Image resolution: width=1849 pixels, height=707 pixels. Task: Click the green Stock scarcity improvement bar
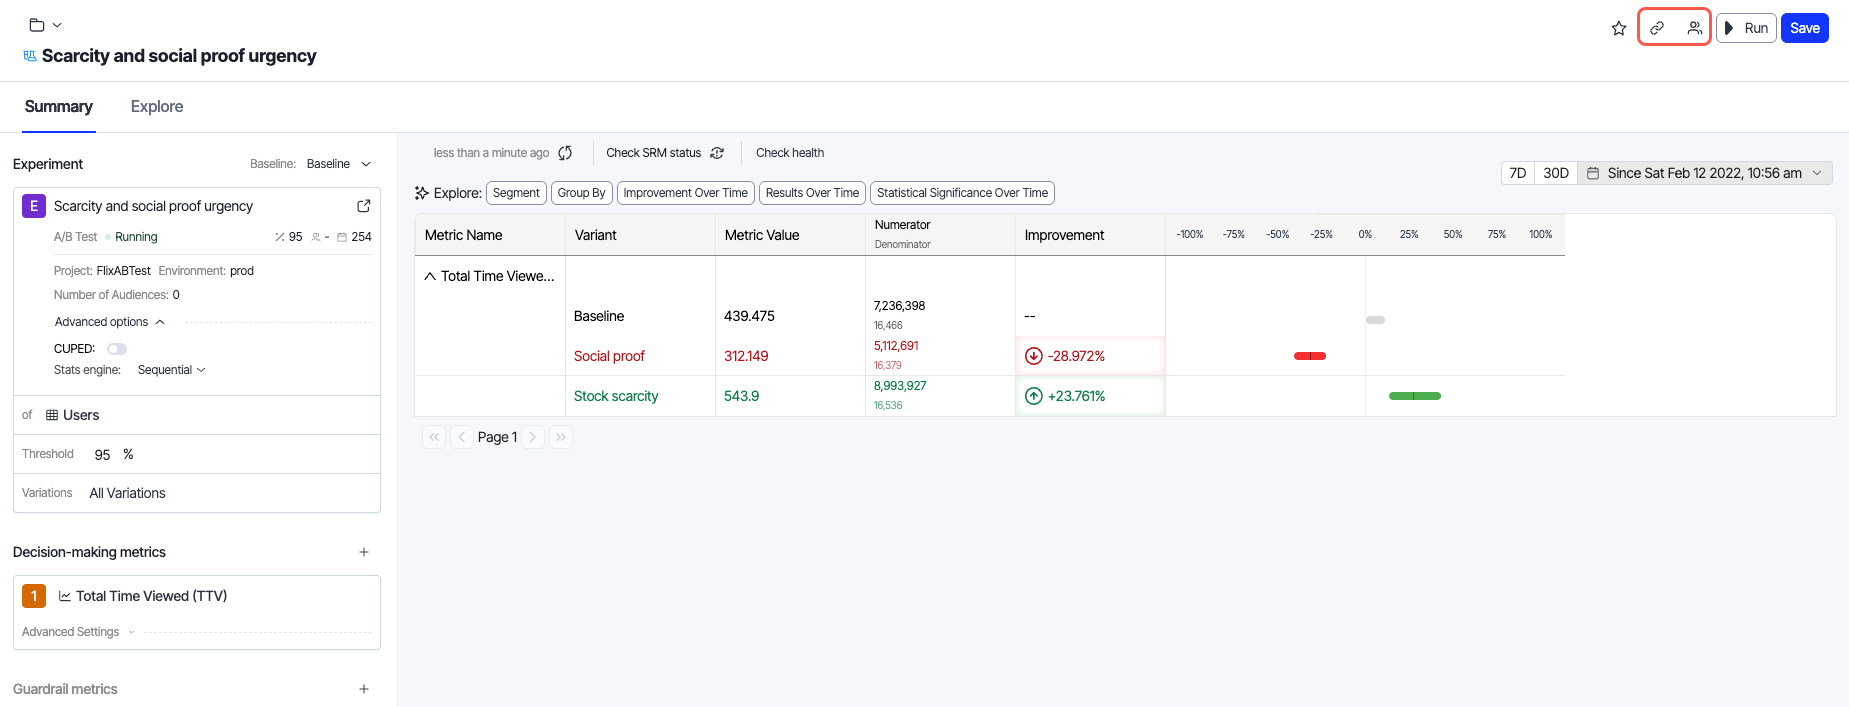pyautogui.click(x=1414, y=396)
